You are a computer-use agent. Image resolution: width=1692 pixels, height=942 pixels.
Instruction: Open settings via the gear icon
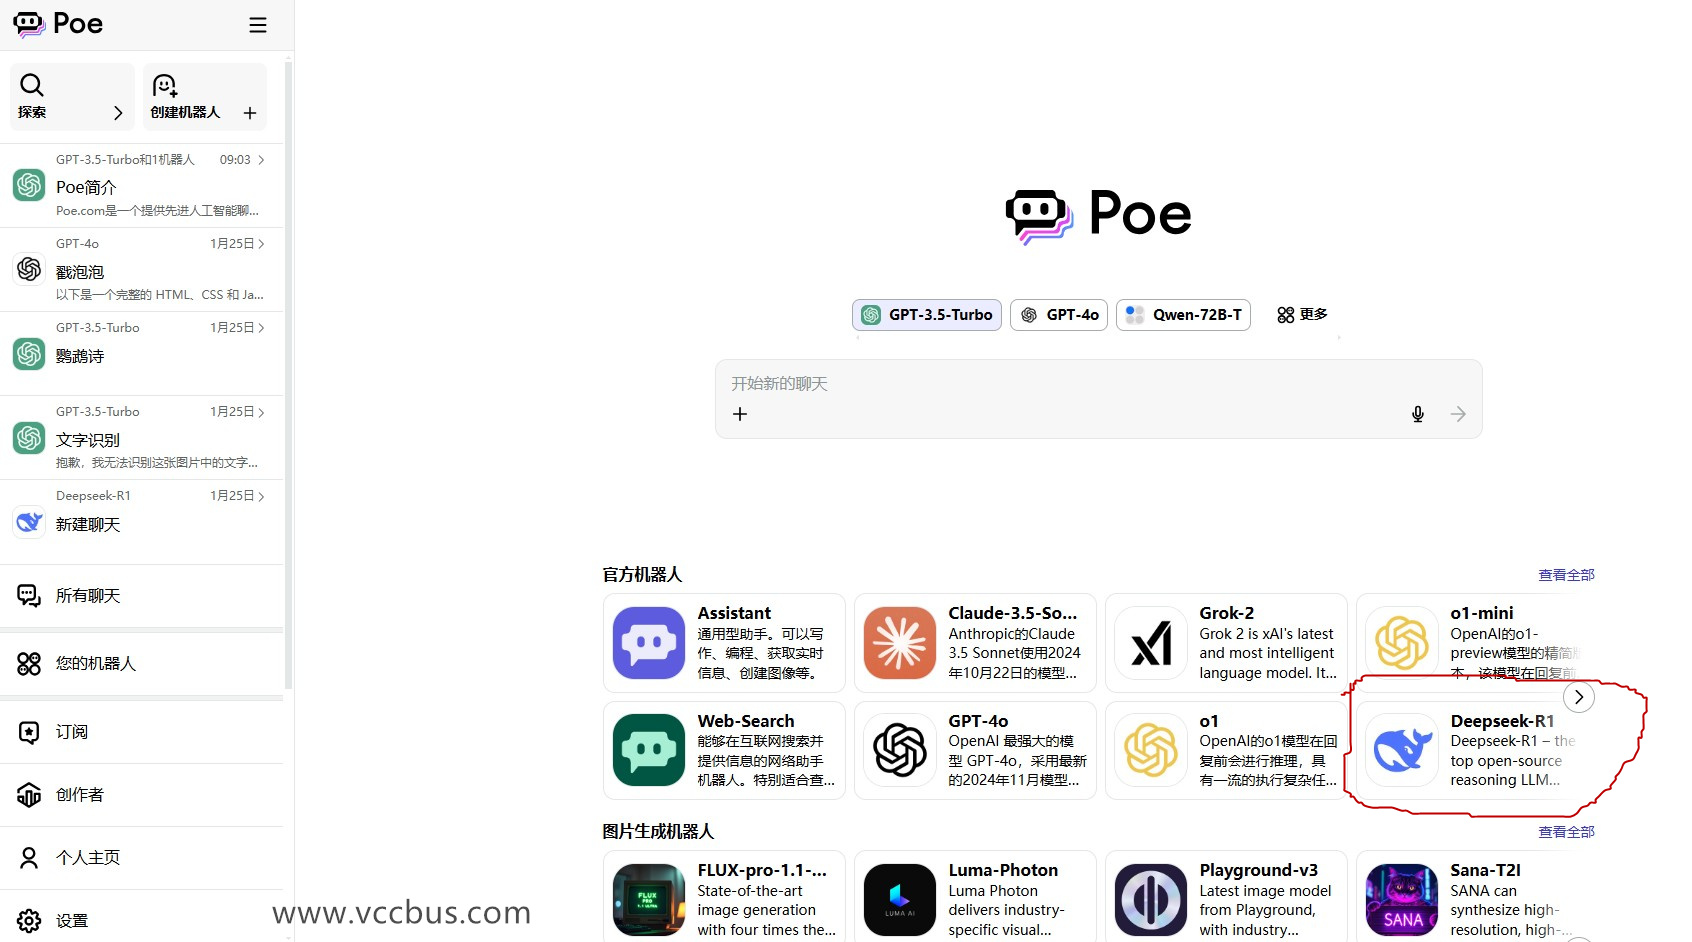click(x=30, y=920)
